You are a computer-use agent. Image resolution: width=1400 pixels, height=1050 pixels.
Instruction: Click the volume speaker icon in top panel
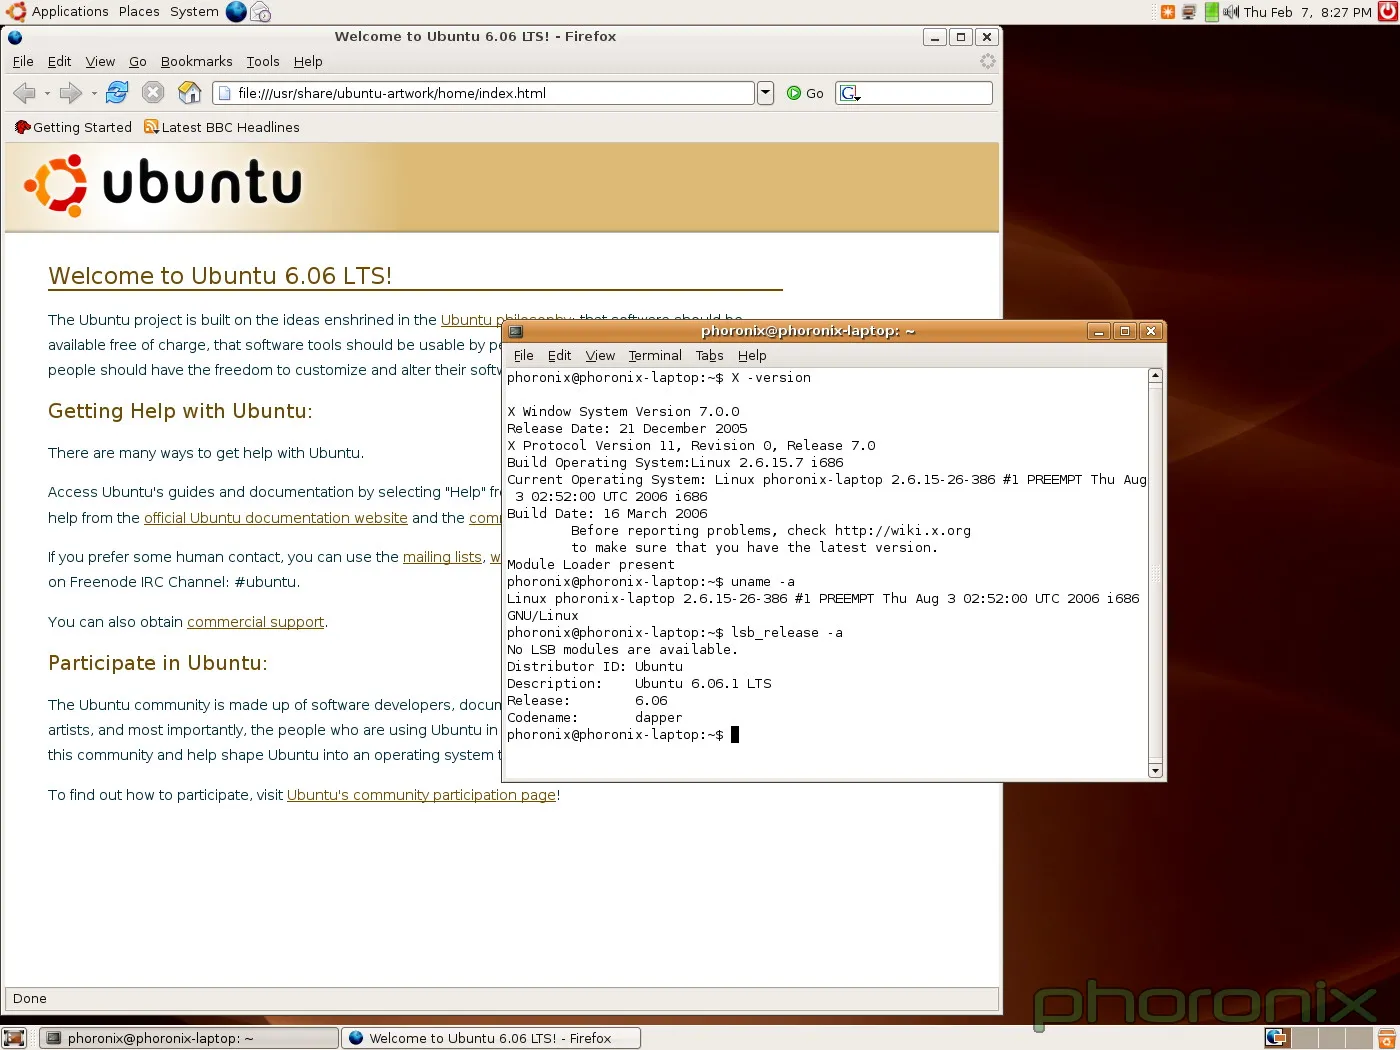(1230, 12)
